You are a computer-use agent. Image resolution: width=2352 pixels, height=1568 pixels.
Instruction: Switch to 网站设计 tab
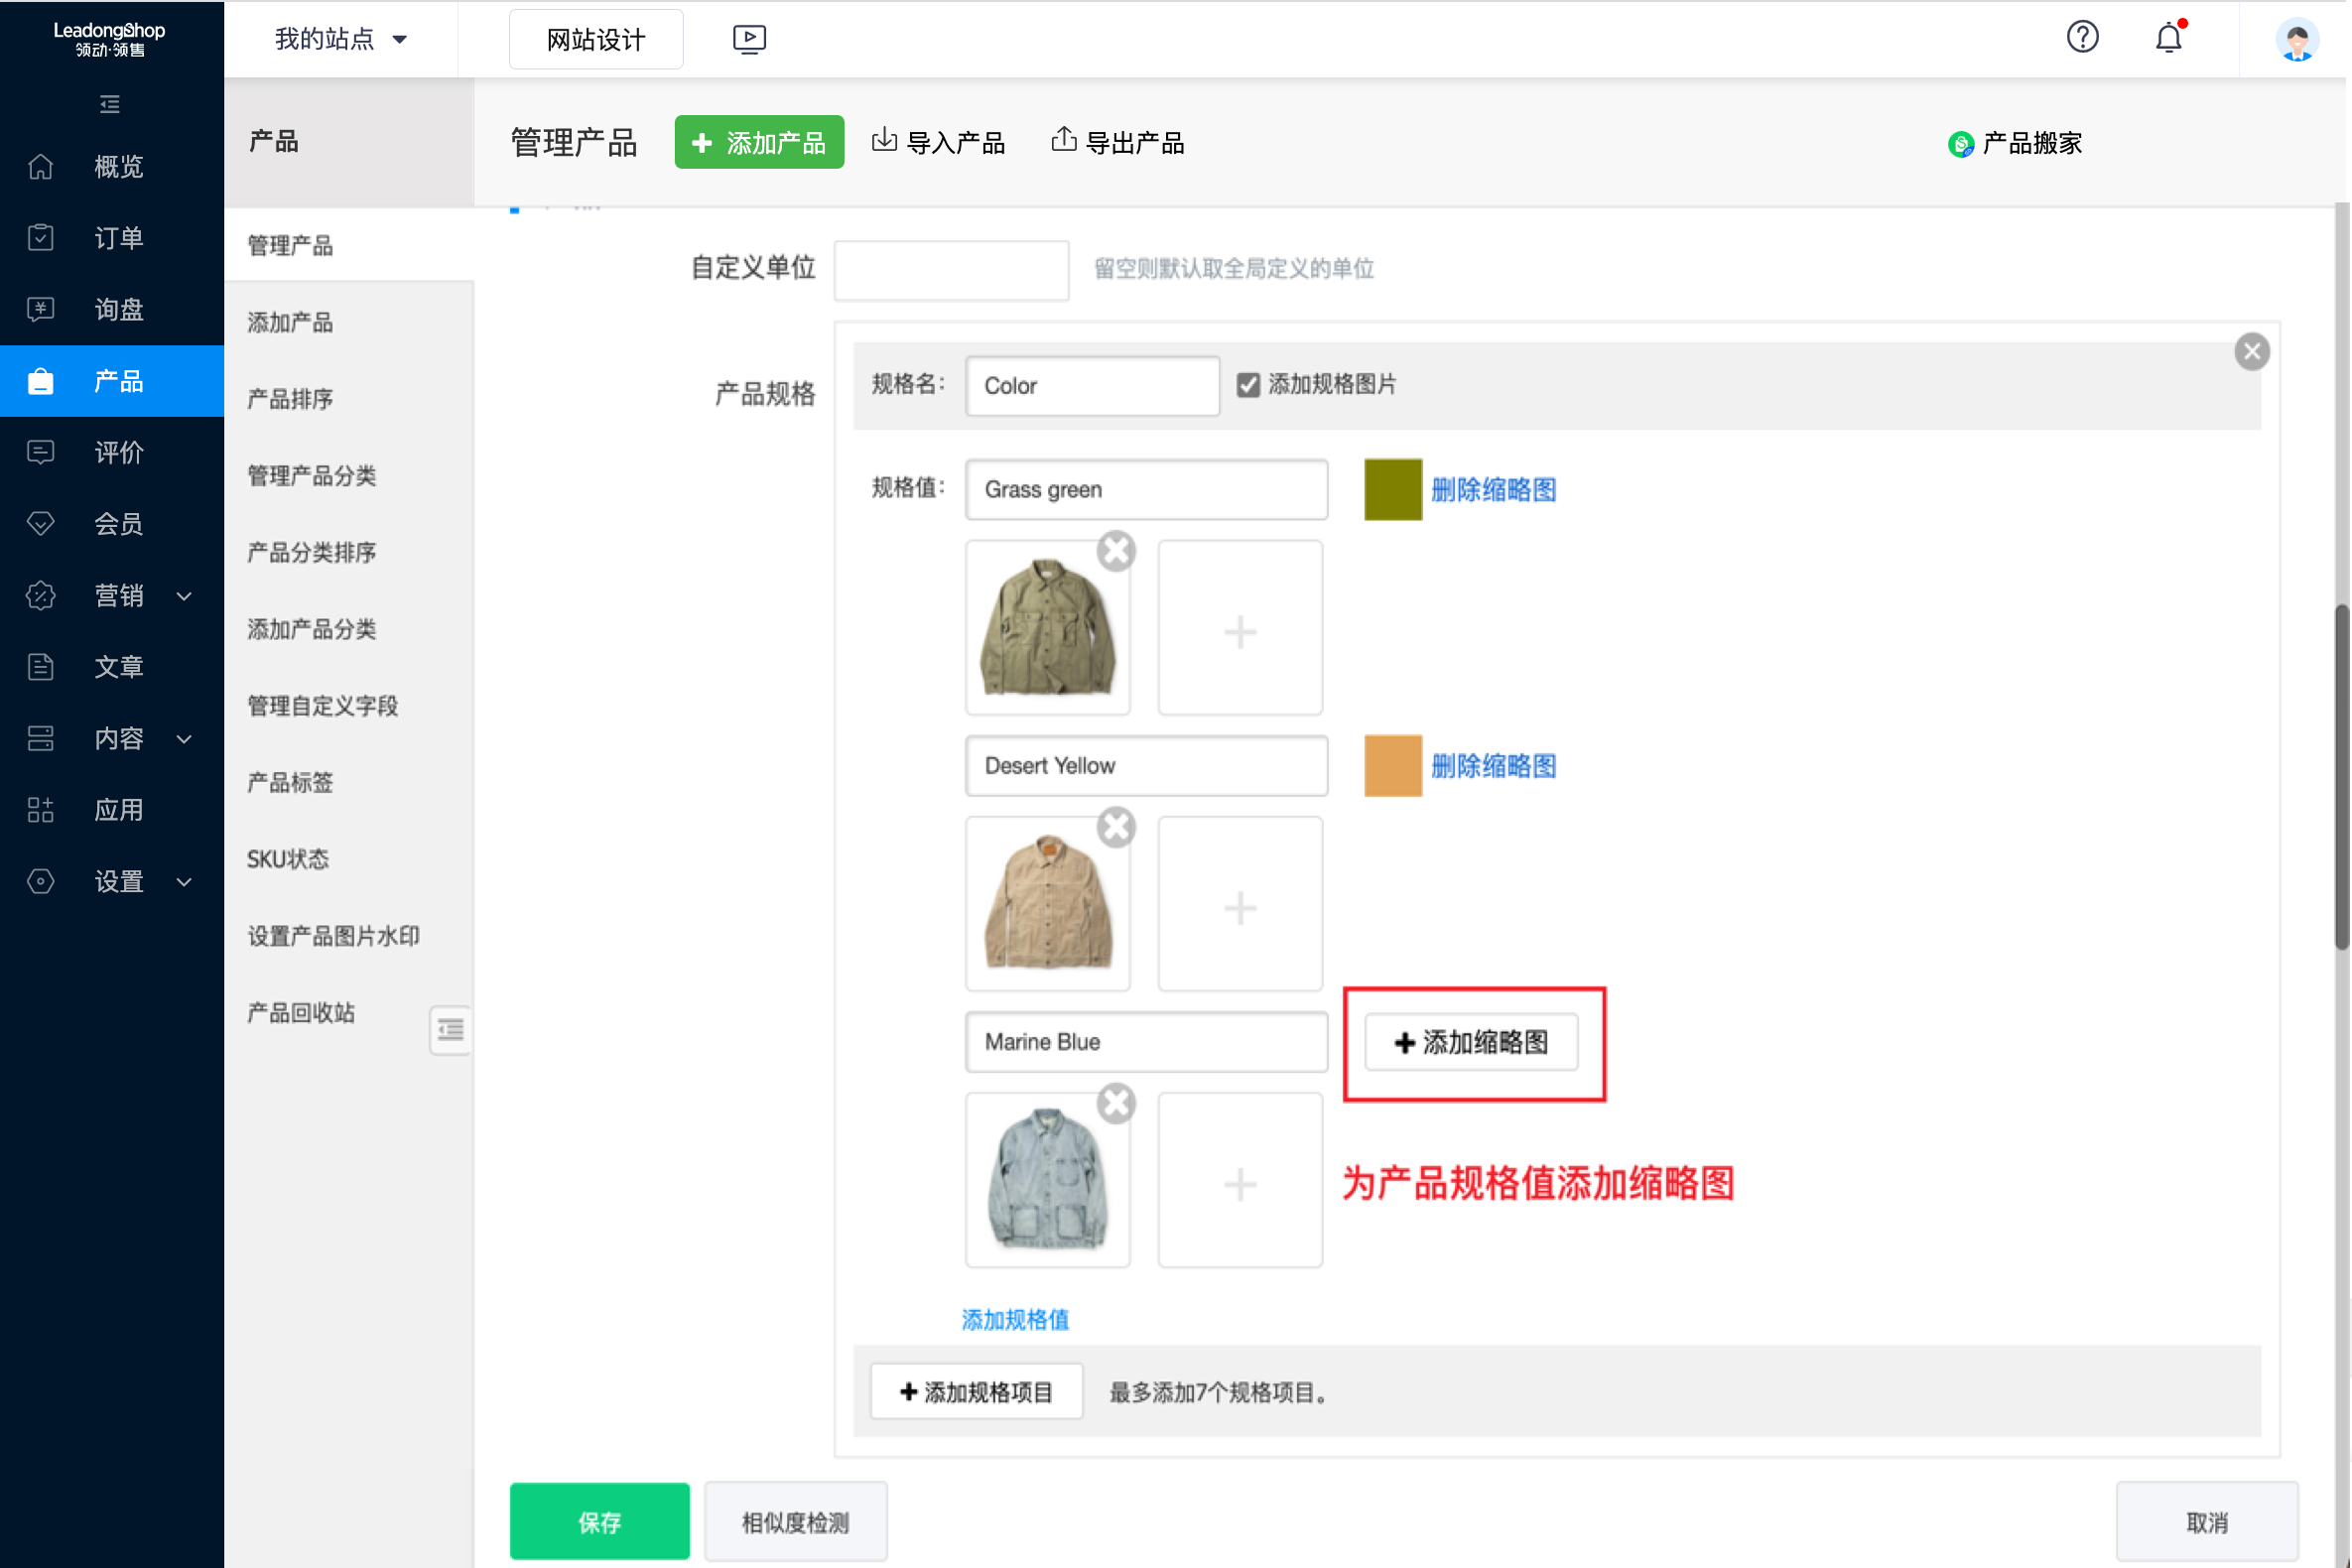click(595, 39)
